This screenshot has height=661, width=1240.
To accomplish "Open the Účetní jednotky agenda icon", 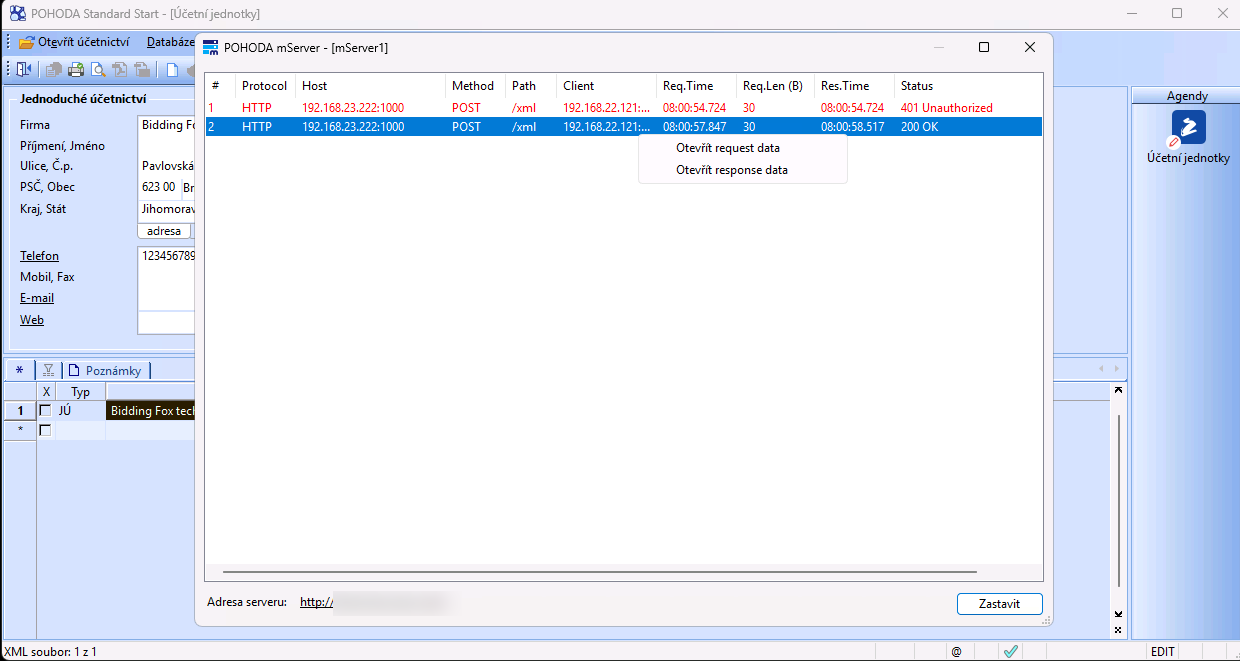I will [x=1188, y=128].
